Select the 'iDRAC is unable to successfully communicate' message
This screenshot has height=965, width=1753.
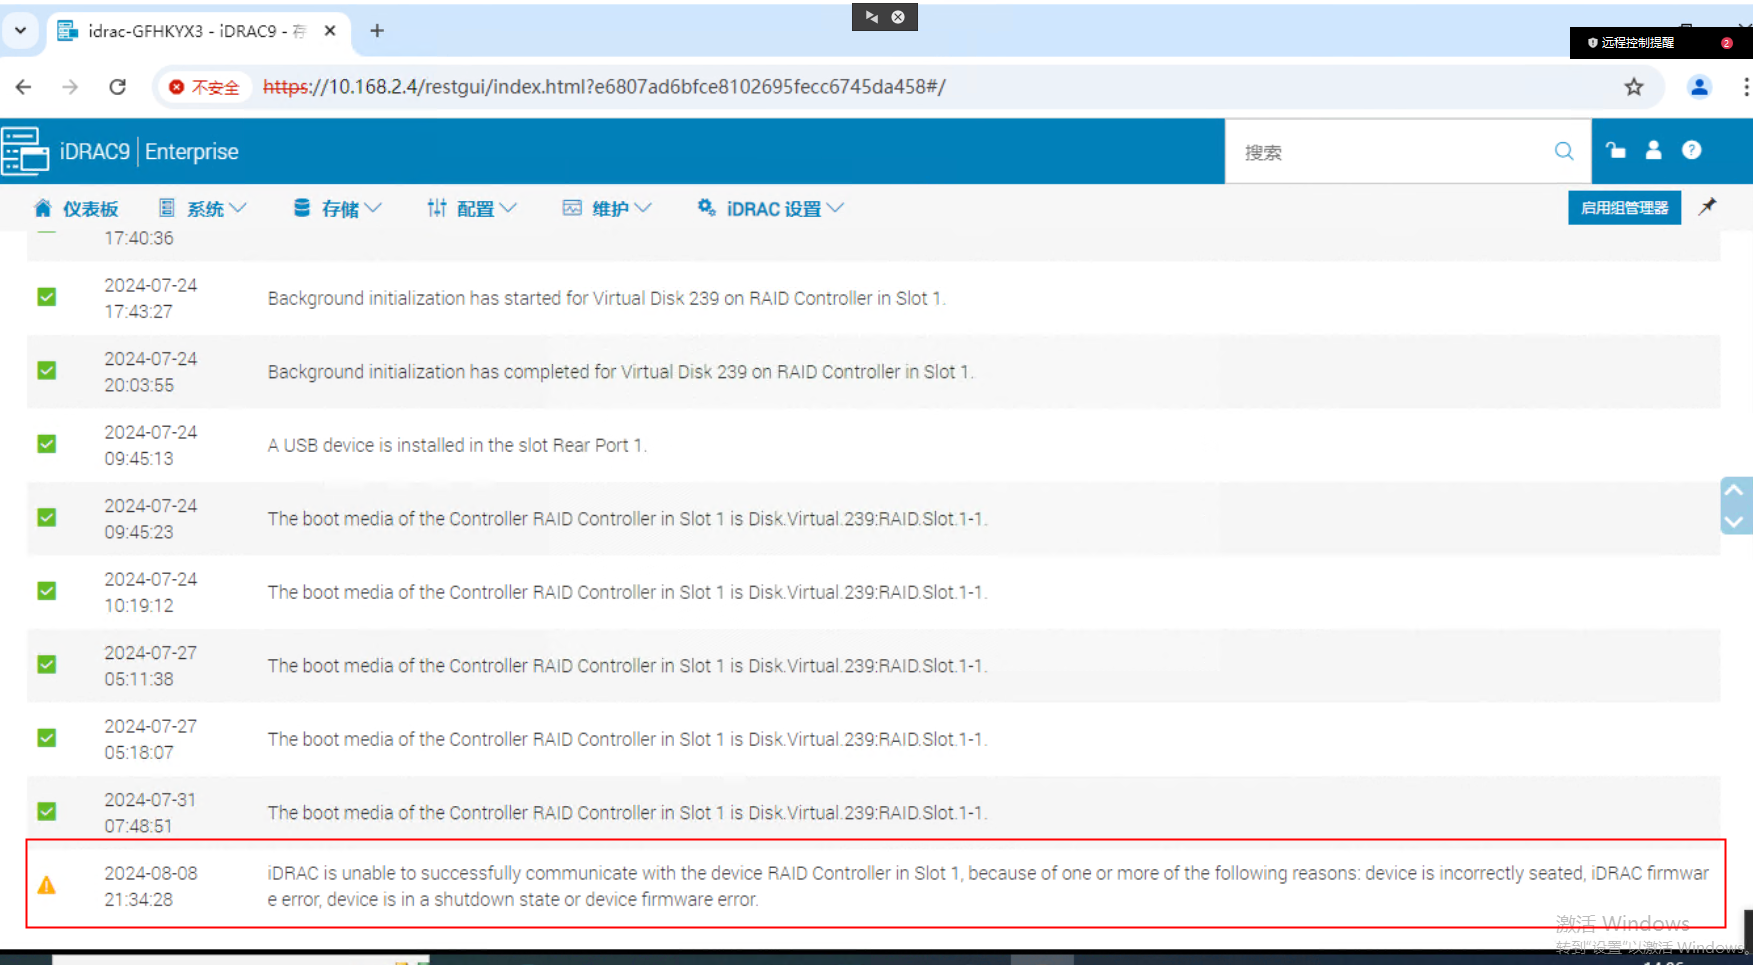[x=988, y=886]
